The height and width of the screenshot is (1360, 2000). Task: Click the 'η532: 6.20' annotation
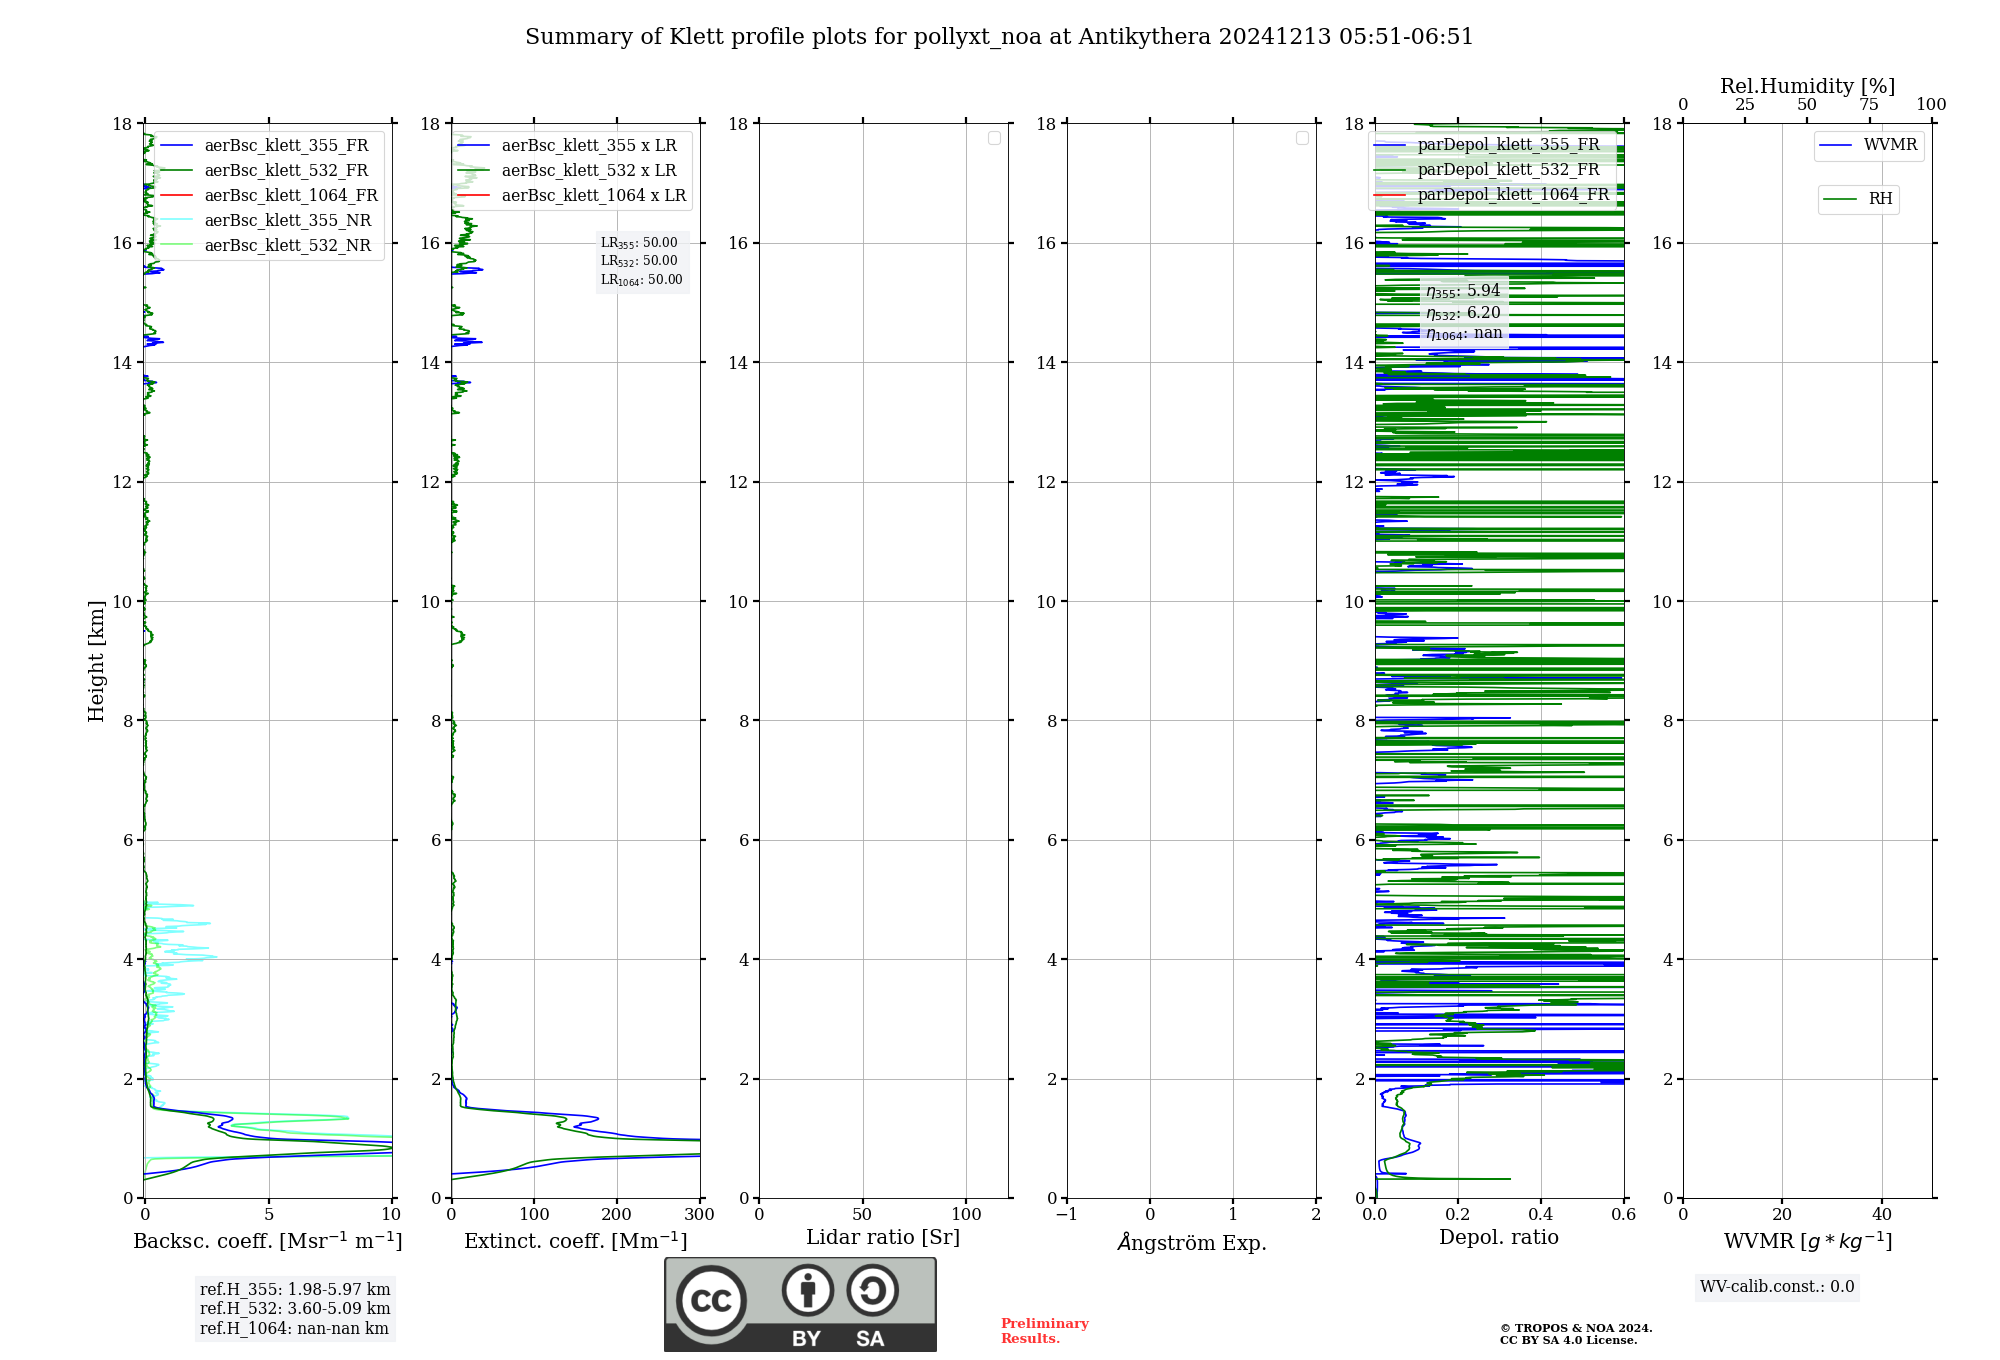click(1463, 313)
